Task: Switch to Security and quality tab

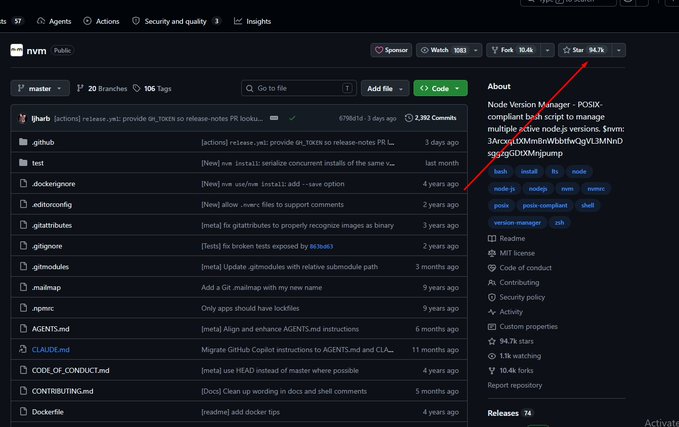Action: 176,21
